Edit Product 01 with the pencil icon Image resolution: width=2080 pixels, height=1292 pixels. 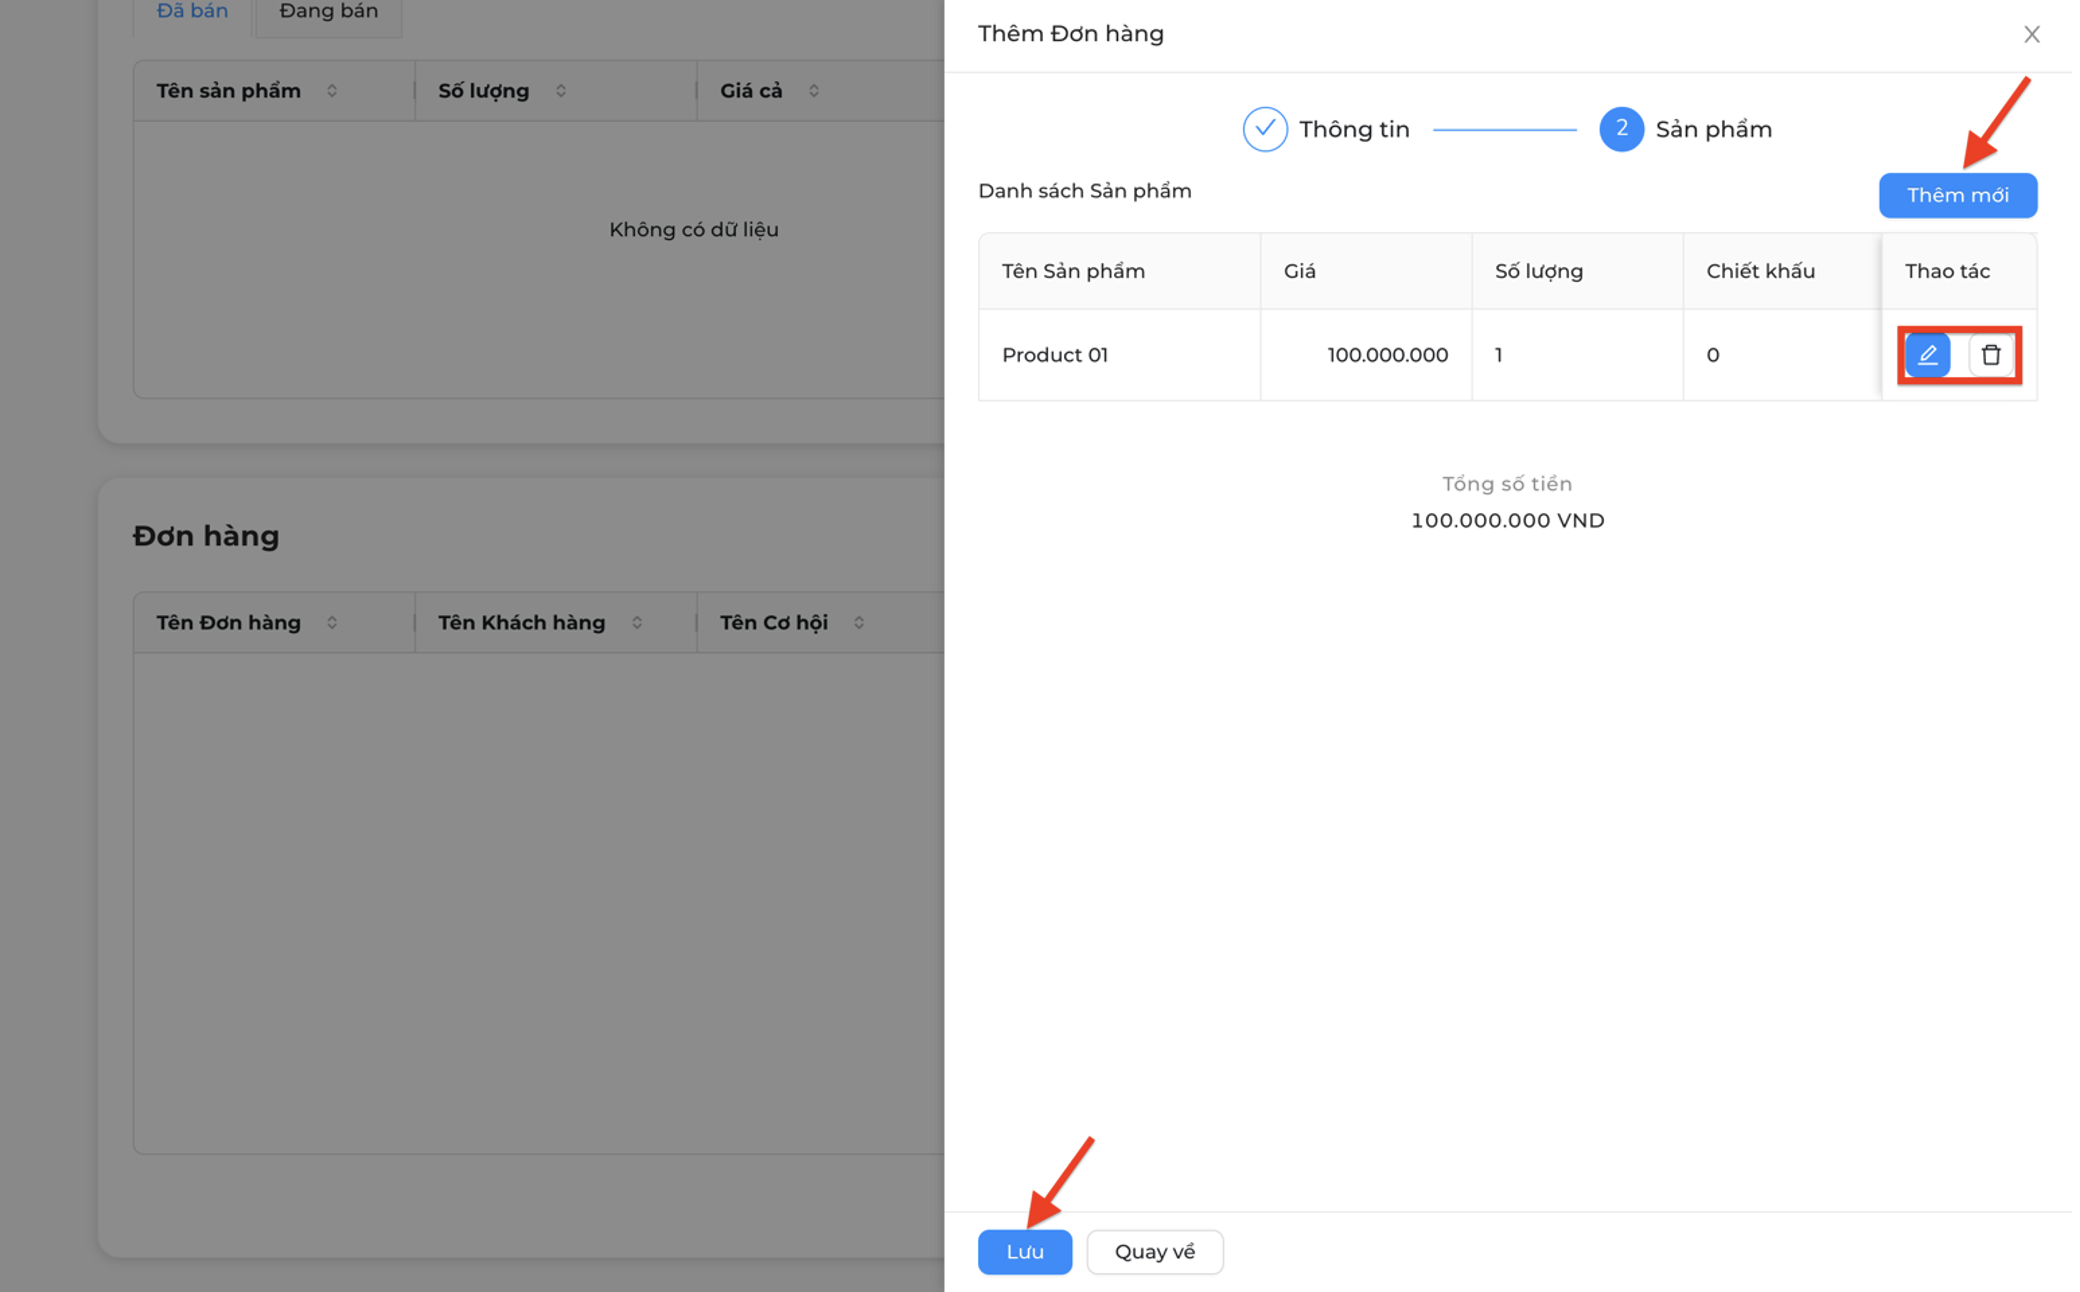[1927, 355]
